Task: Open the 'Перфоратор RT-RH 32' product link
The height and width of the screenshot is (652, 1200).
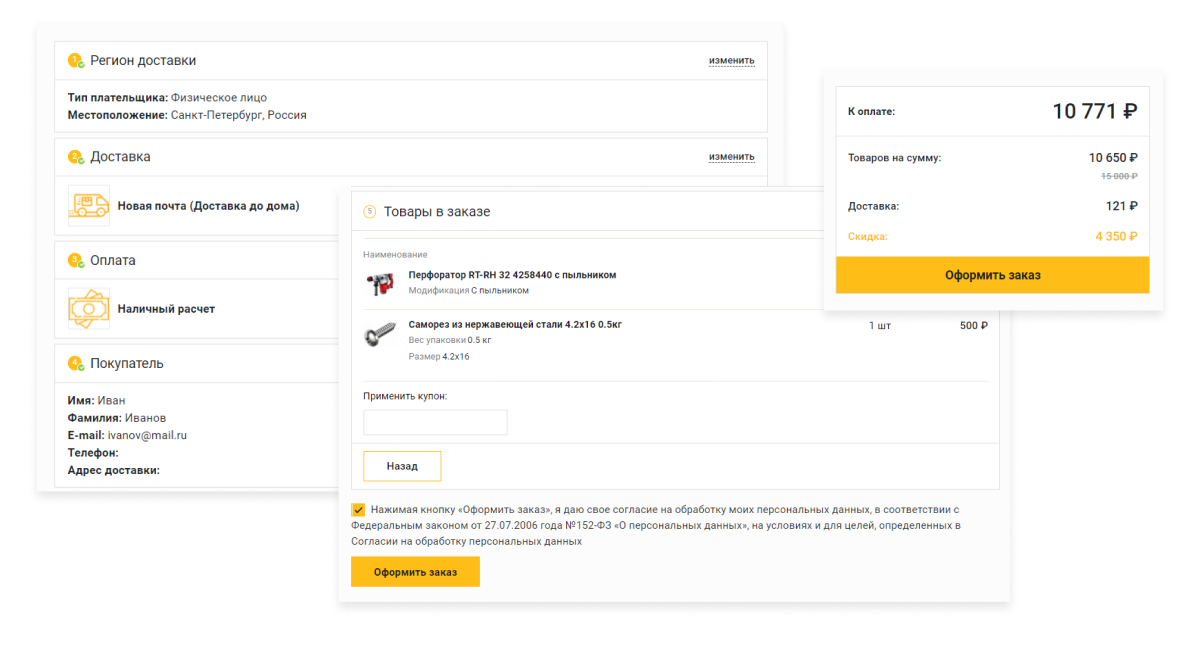Action: (512, 275)
